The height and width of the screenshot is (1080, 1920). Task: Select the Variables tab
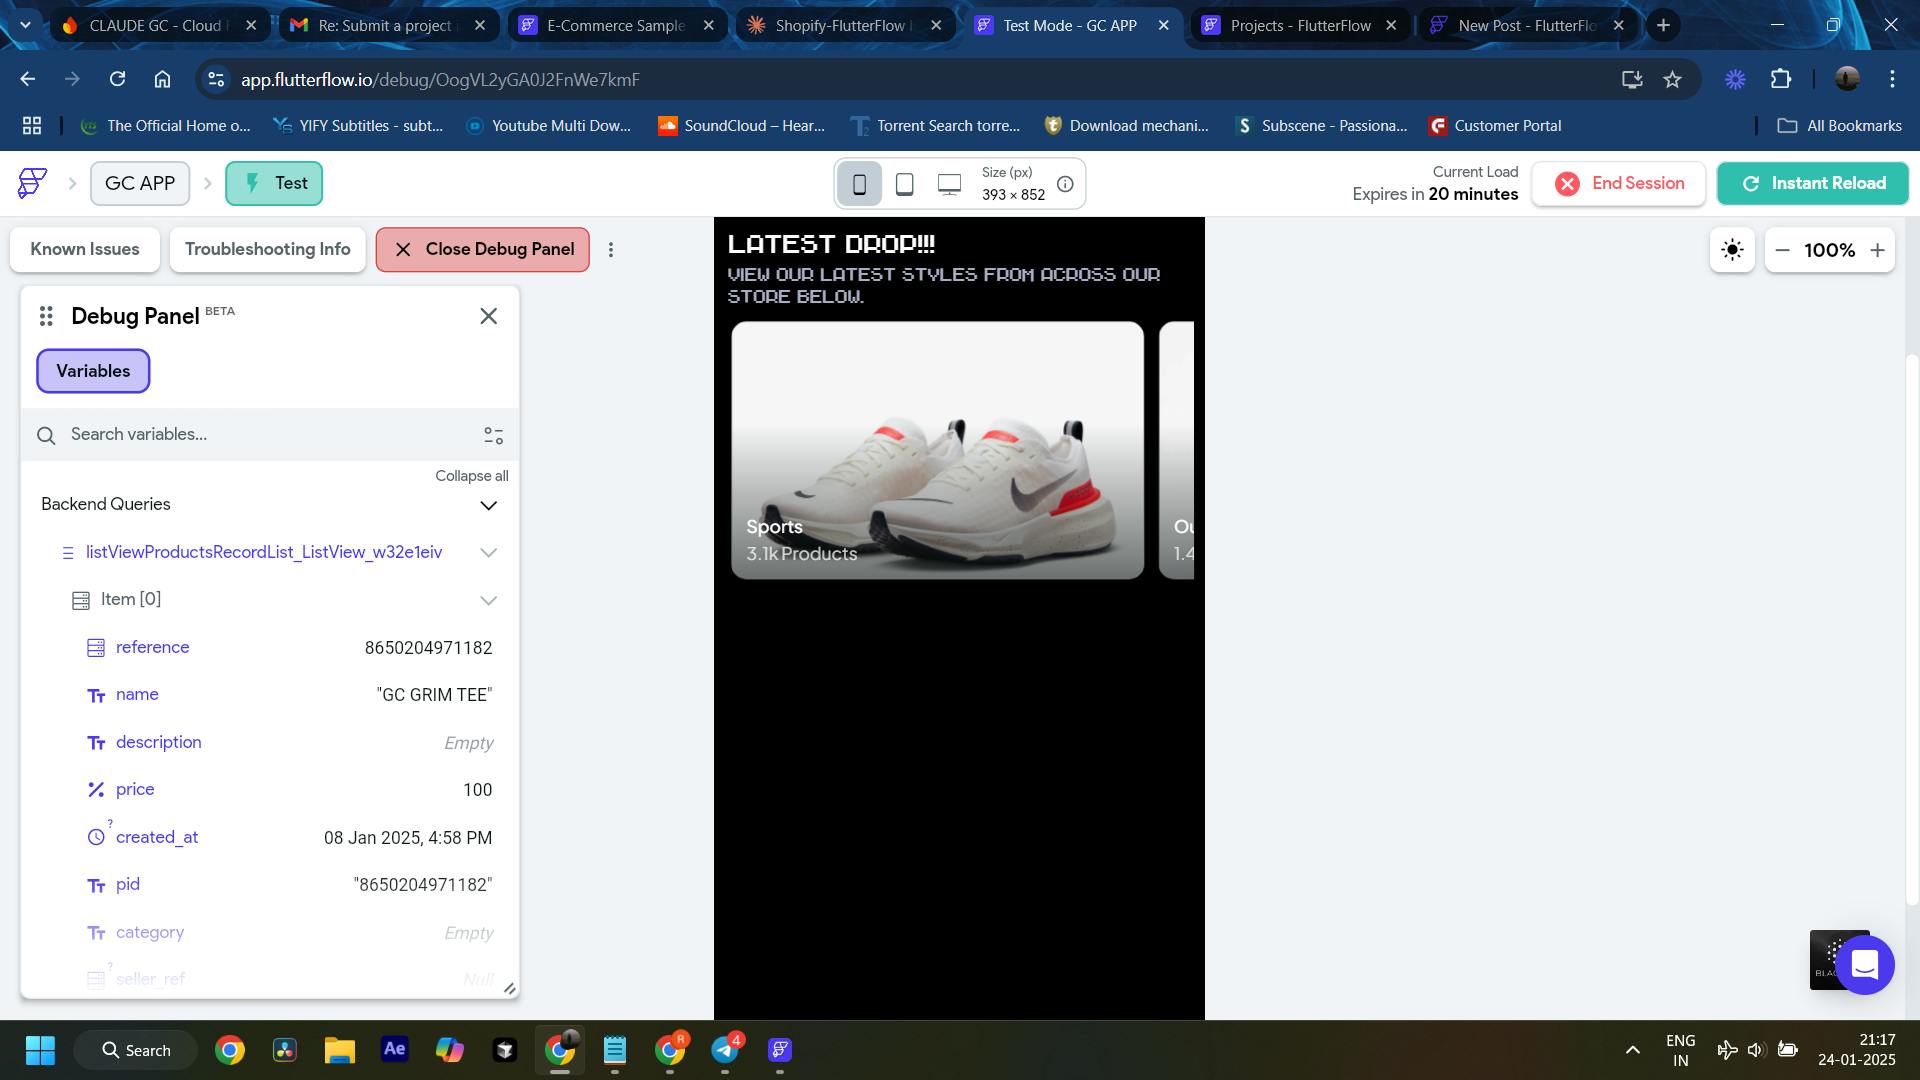(x=93, y=371)
